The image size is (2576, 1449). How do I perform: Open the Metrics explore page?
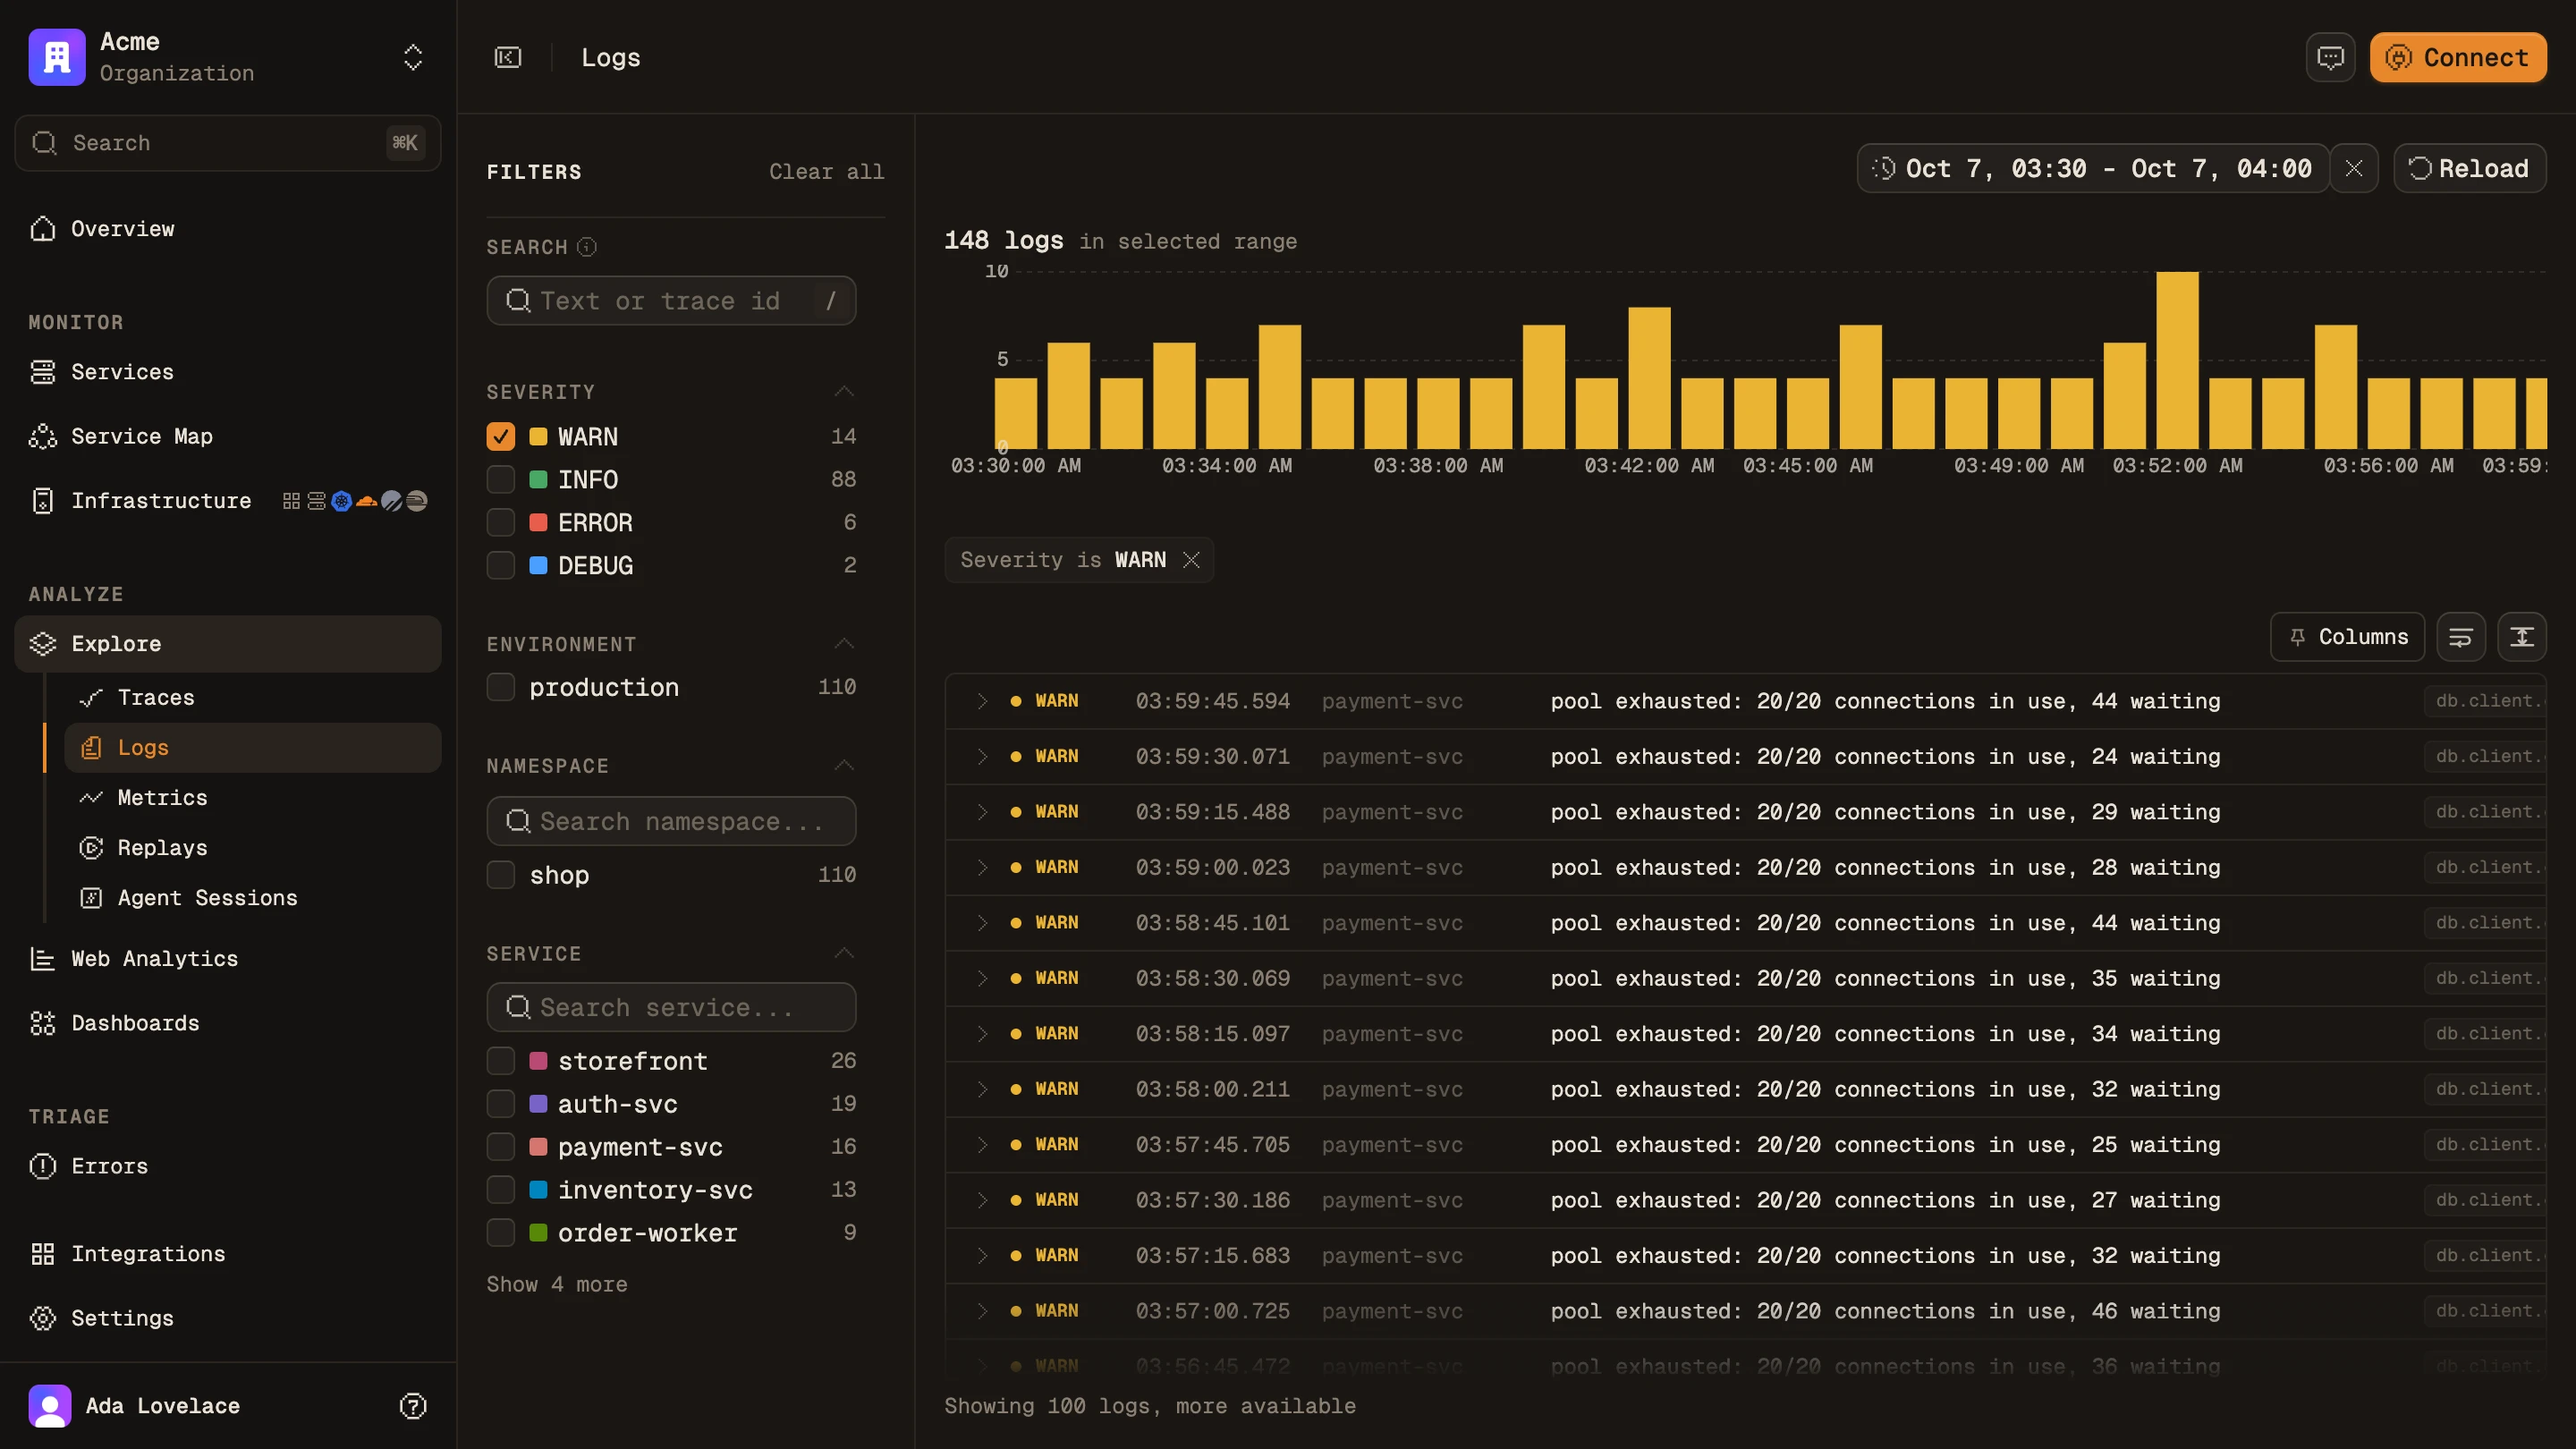162,798
